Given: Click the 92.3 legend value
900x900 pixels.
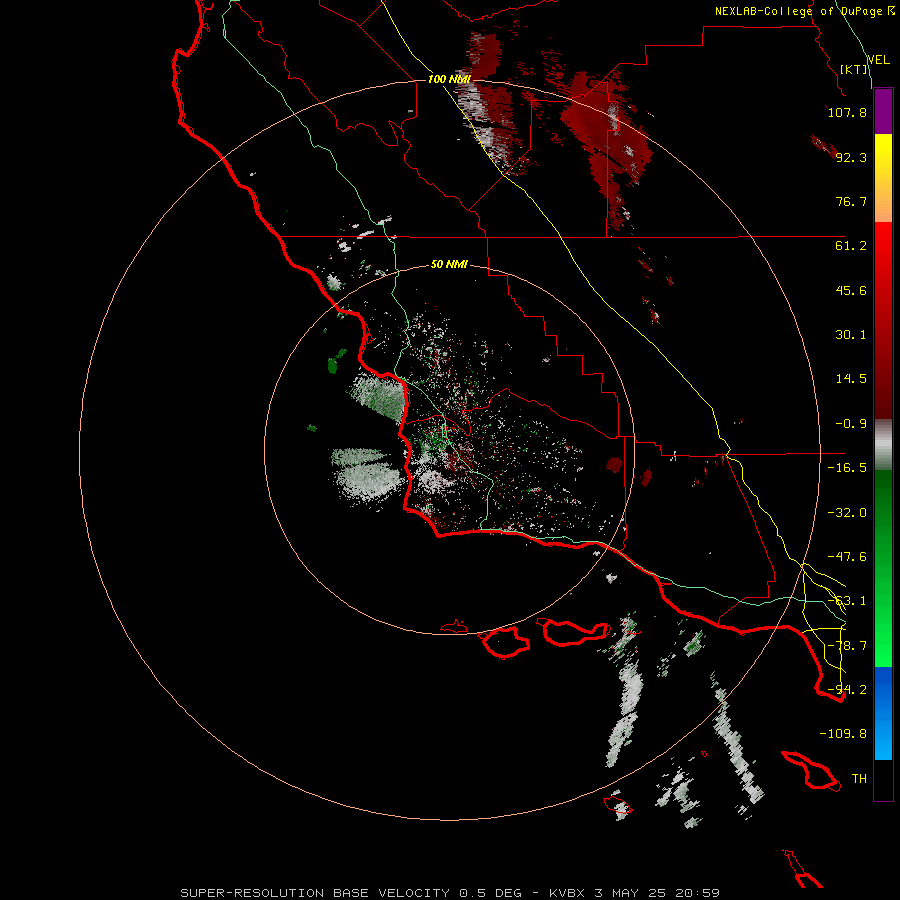Looking at the screenshot, I should [851, 157].
